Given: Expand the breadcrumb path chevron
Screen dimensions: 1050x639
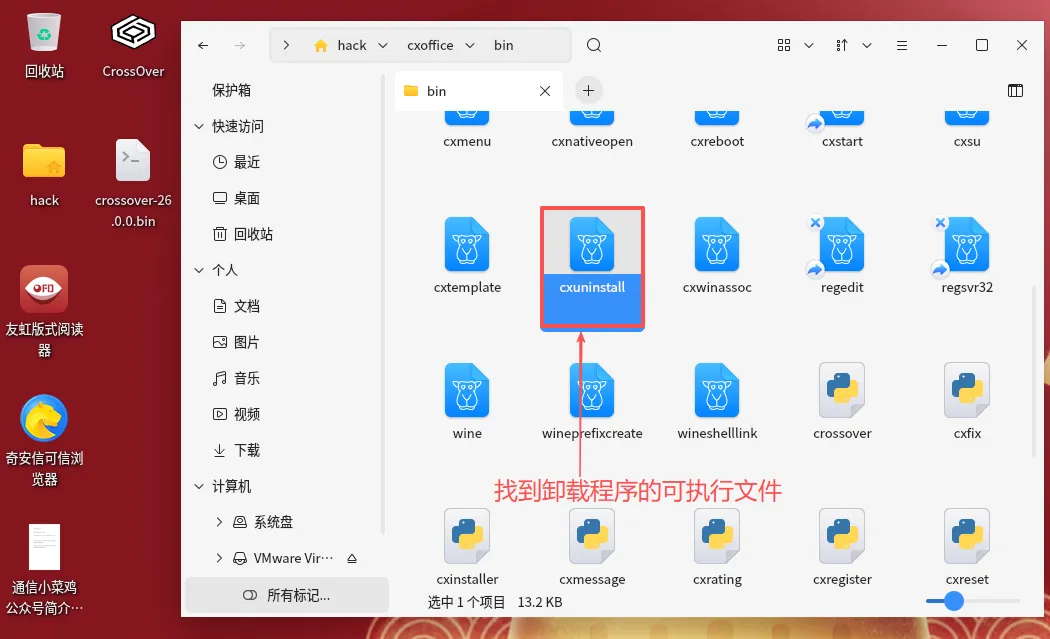Looking at the screenshot, I should coord(286,45).
